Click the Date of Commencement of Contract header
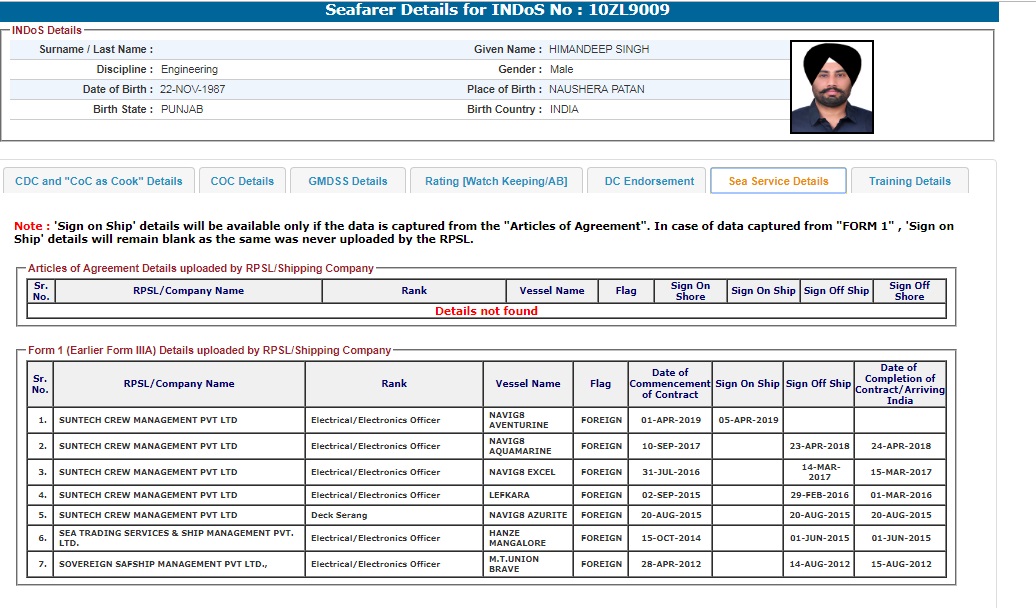The image size is (1036, 608). pyautogui.click(x=669, y=384)
